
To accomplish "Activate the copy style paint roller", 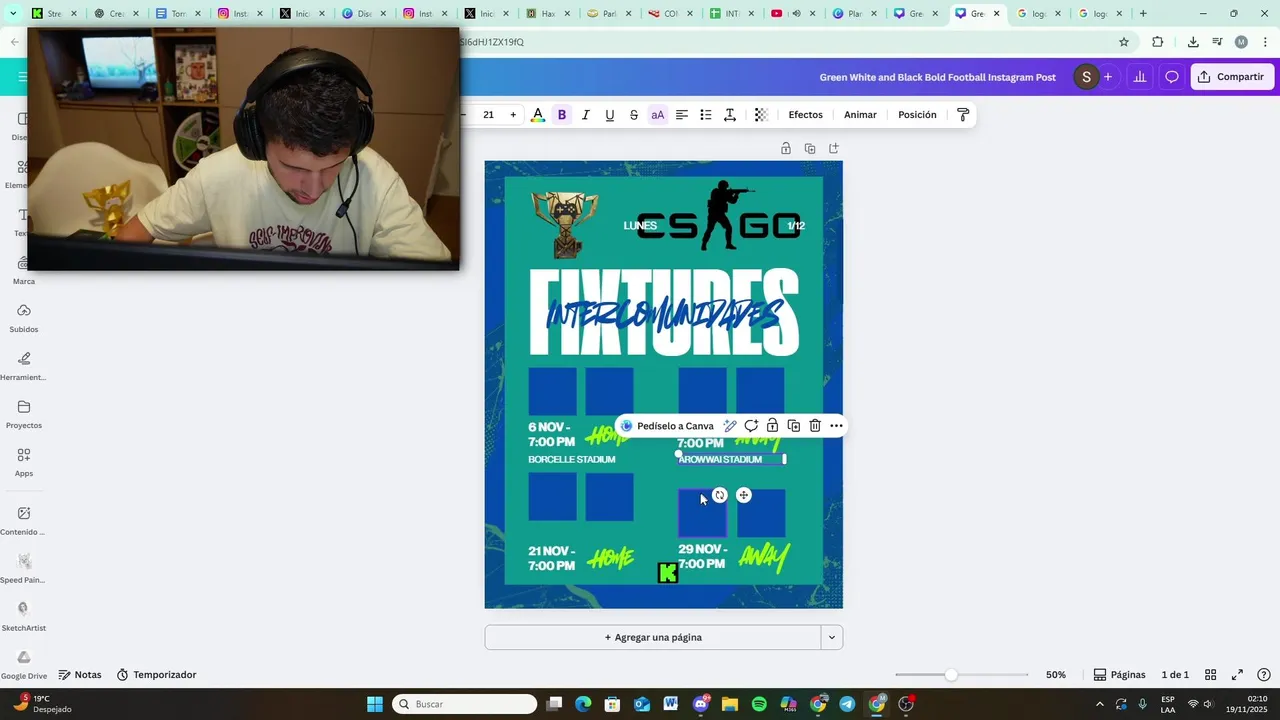I will [x=963, y=115].
